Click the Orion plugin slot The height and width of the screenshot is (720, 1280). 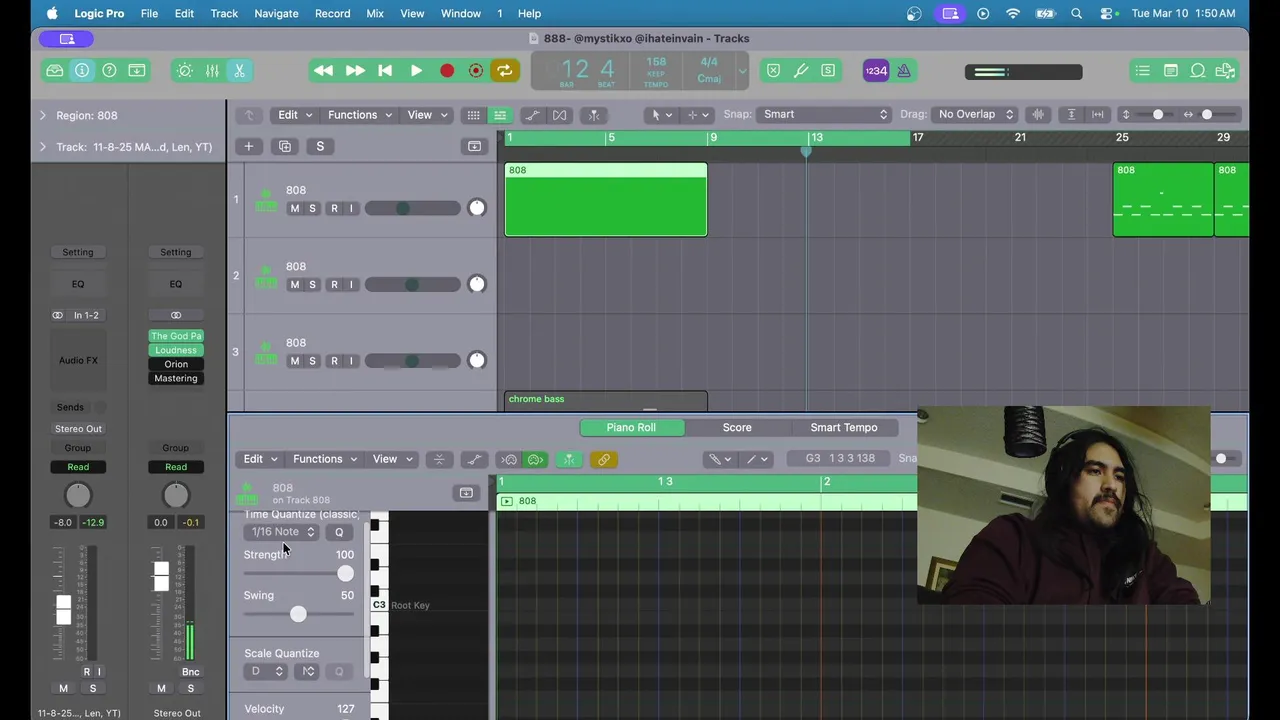(x=176, y=365)
